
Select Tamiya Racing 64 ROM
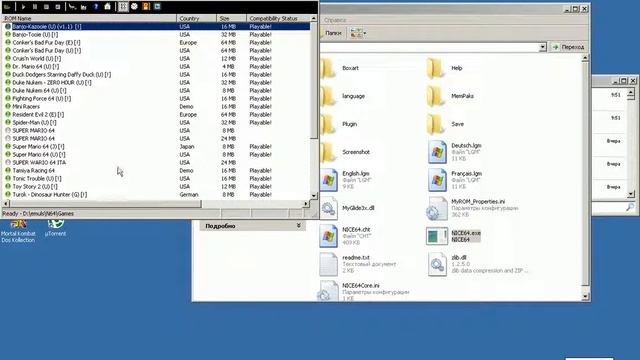157,171
